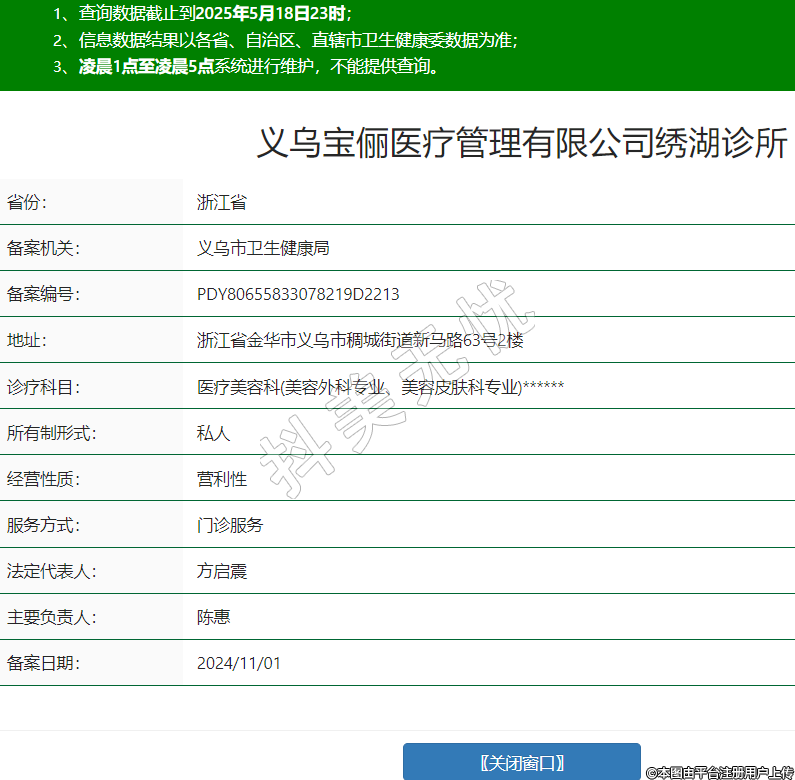Click the clinic name heading 义乌宝俪医疗管理有限公司绣湖诊所
Image resolution: width=795 pixels, height=780 pixels.
(522, 143)
